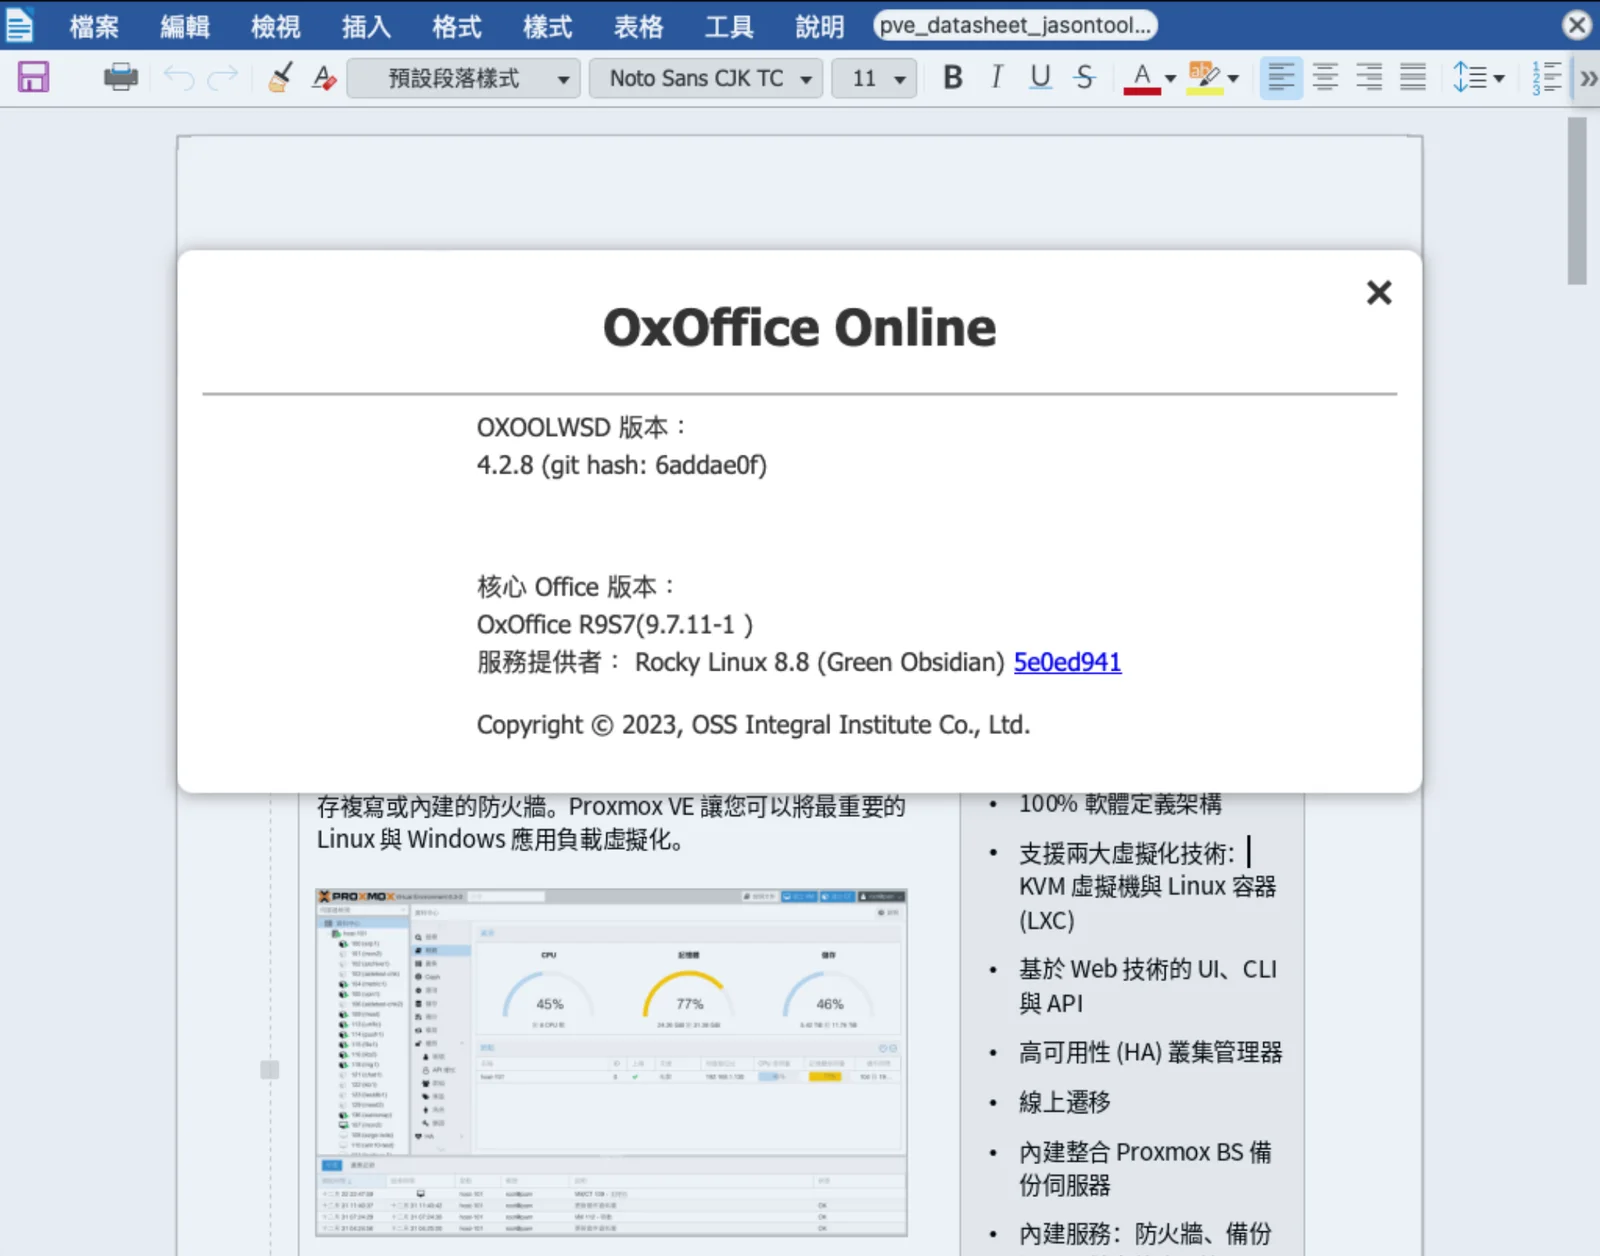Open the 檔案 menu

coord(94,26)
